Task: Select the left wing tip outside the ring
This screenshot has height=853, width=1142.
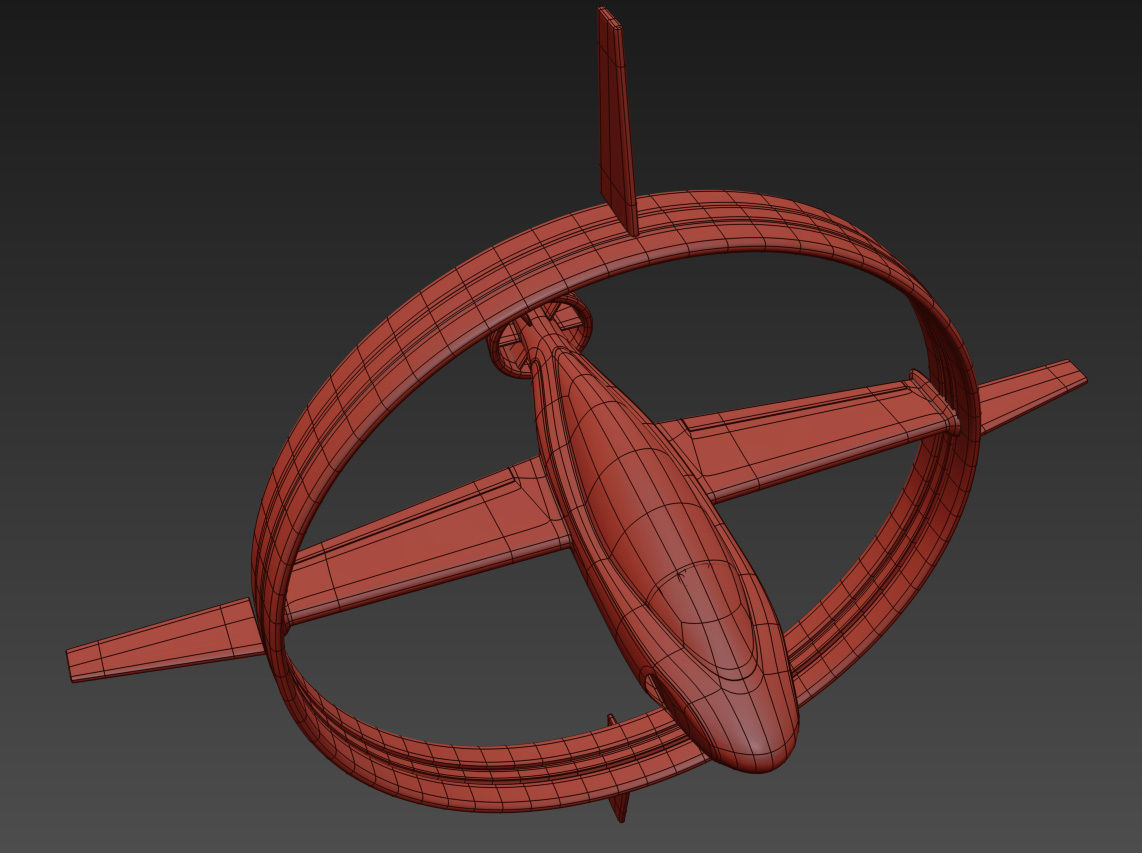Action: coord(164,641)
